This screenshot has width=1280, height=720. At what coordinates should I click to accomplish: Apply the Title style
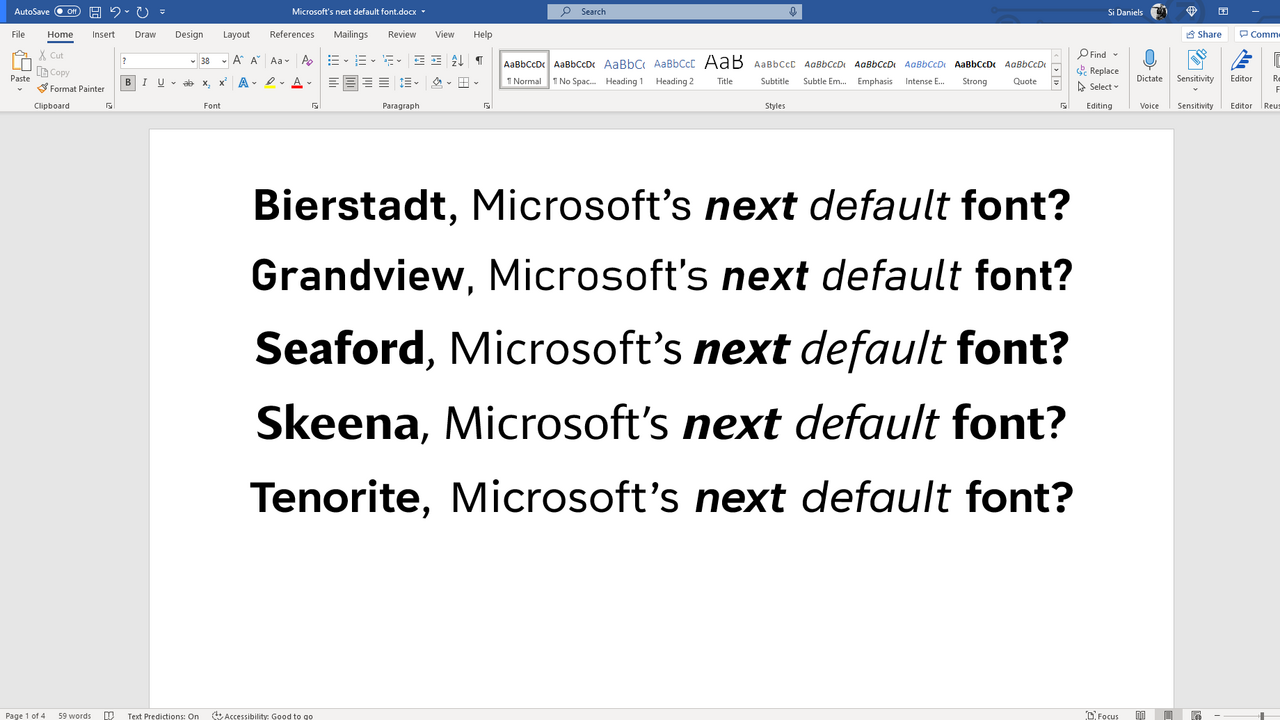click(724, 70)
